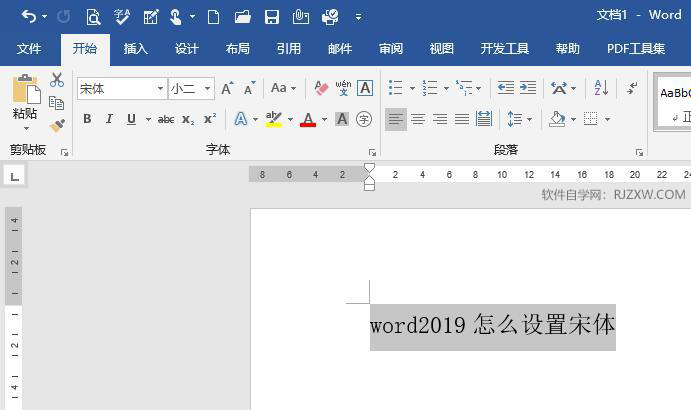The height and width of the screenshot is (410, 691).
Task: Toggle Italic formatting
Action: click(x=109, y=119)
